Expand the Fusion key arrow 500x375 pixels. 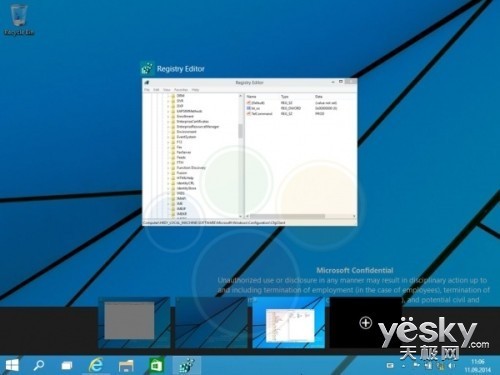[x=168, y=173]
